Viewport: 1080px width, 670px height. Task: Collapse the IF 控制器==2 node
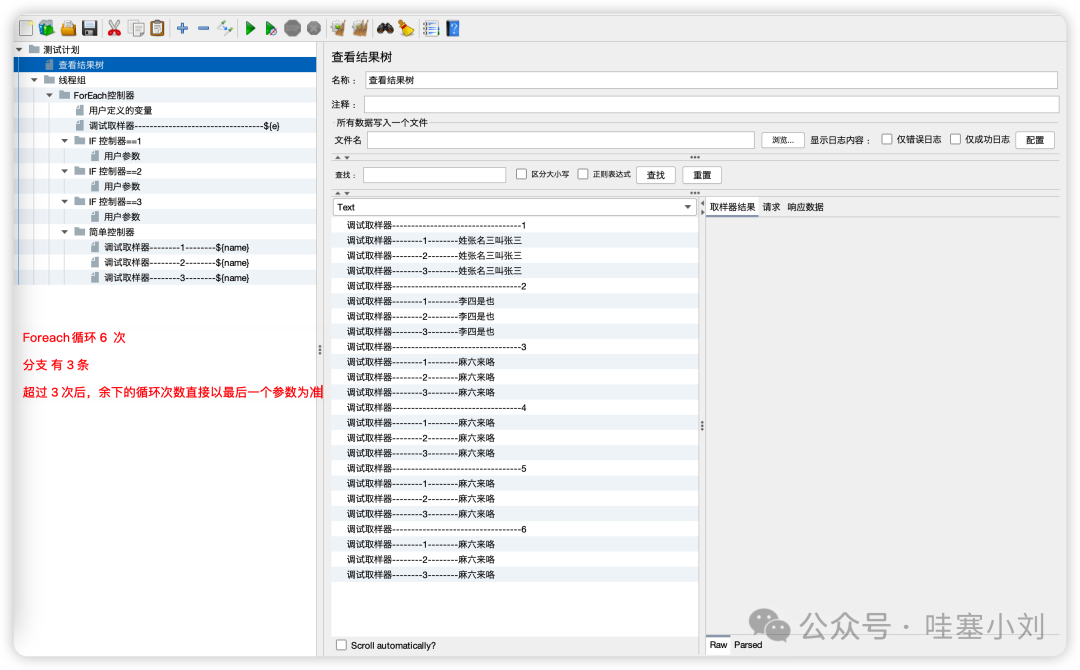(x=65, y=171)
